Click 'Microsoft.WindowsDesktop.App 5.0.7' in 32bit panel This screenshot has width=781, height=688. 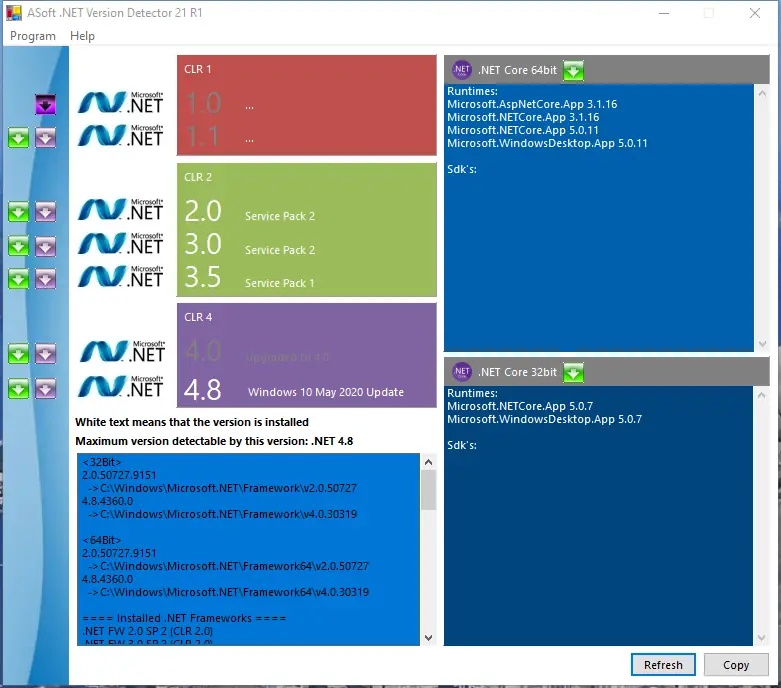click(544, 419)
